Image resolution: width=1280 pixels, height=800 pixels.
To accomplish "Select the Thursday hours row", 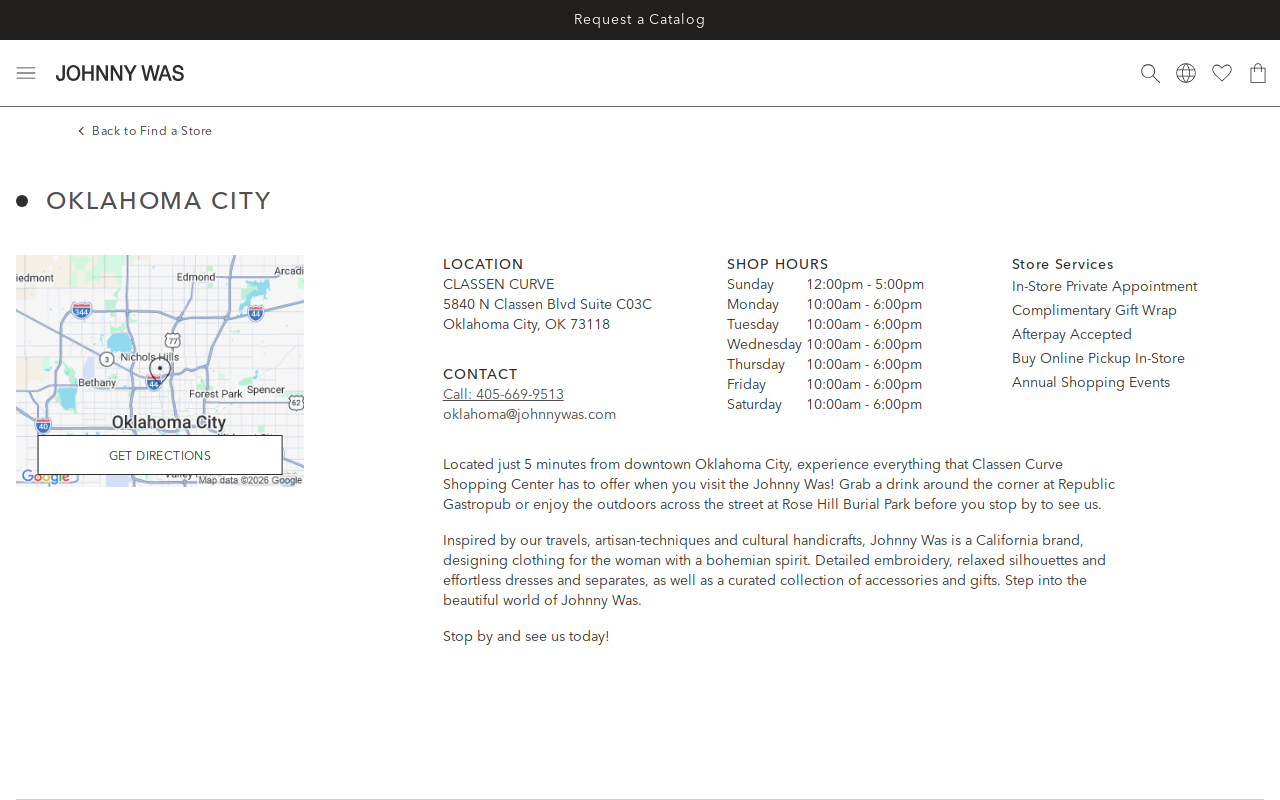I will (x=824, y=365).
